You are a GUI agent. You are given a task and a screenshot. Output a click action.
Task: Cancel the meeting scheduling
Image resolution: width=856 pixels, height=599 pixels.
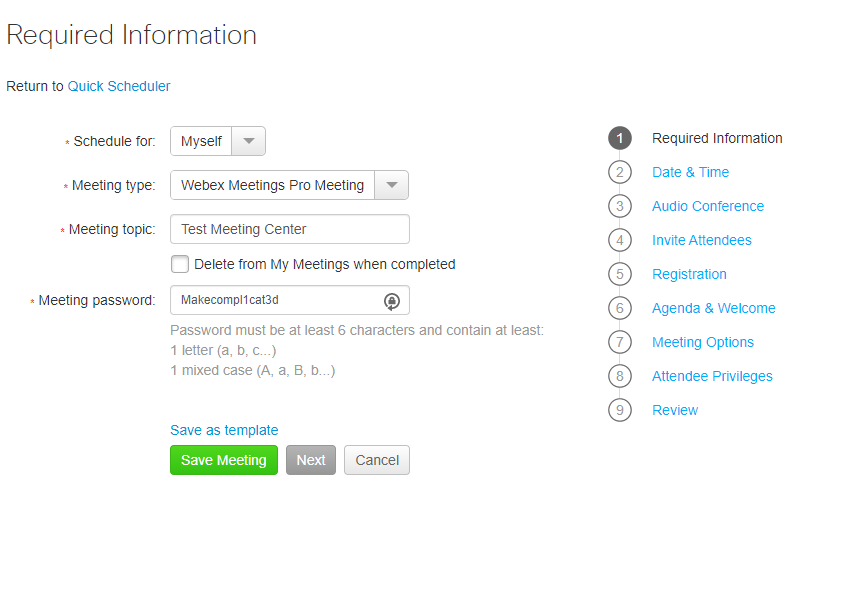[377, 460]
